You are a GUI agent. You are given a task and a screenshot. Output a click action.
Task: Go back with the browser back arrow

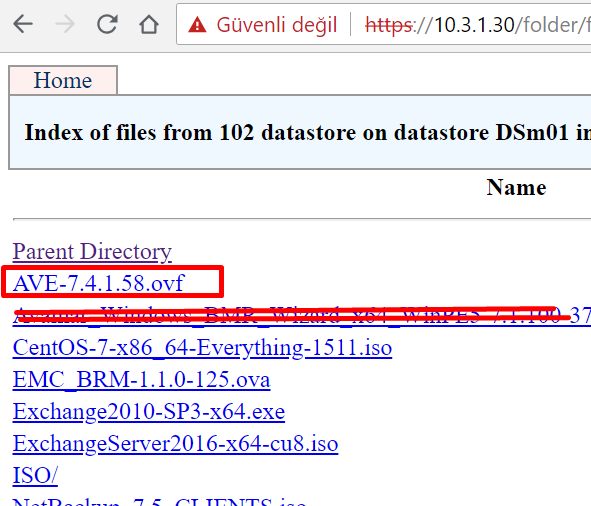23,25
